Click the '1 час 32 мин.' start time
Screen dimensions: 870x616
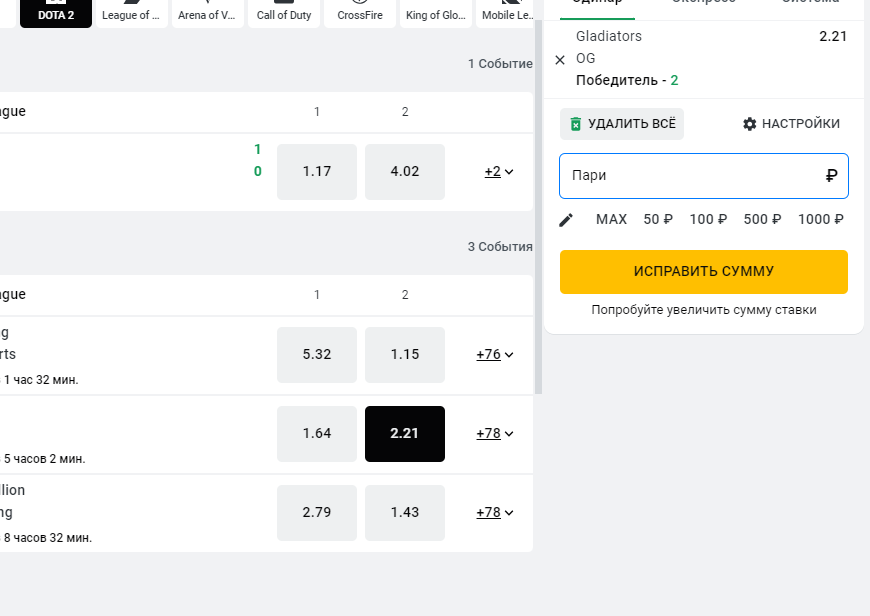click(x=41, y=380)
